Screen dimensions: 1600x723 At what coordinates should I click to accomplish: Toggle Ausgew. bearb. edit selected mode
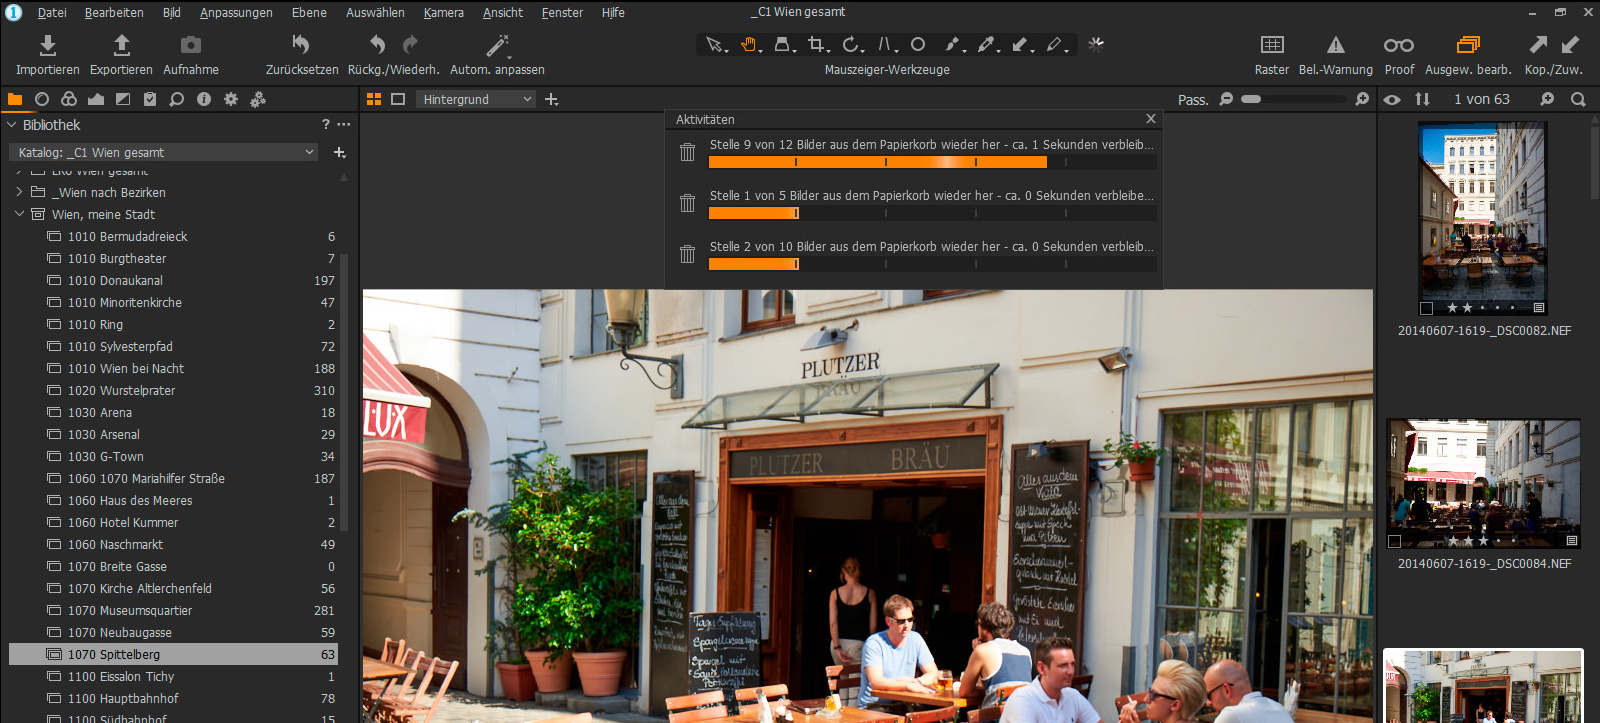coord(1468,44)
